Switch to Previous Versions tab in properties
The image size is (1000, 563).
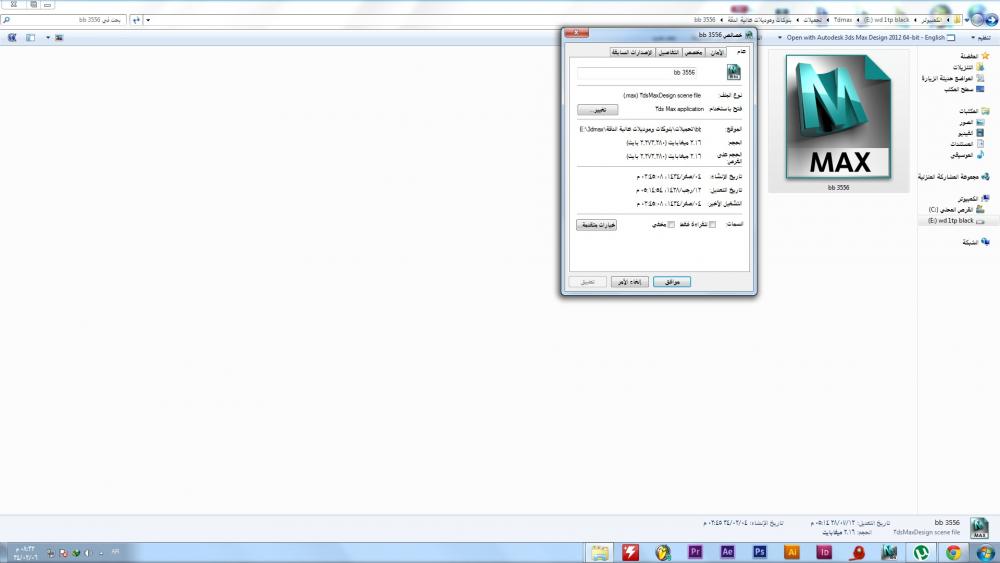(633, 52)
